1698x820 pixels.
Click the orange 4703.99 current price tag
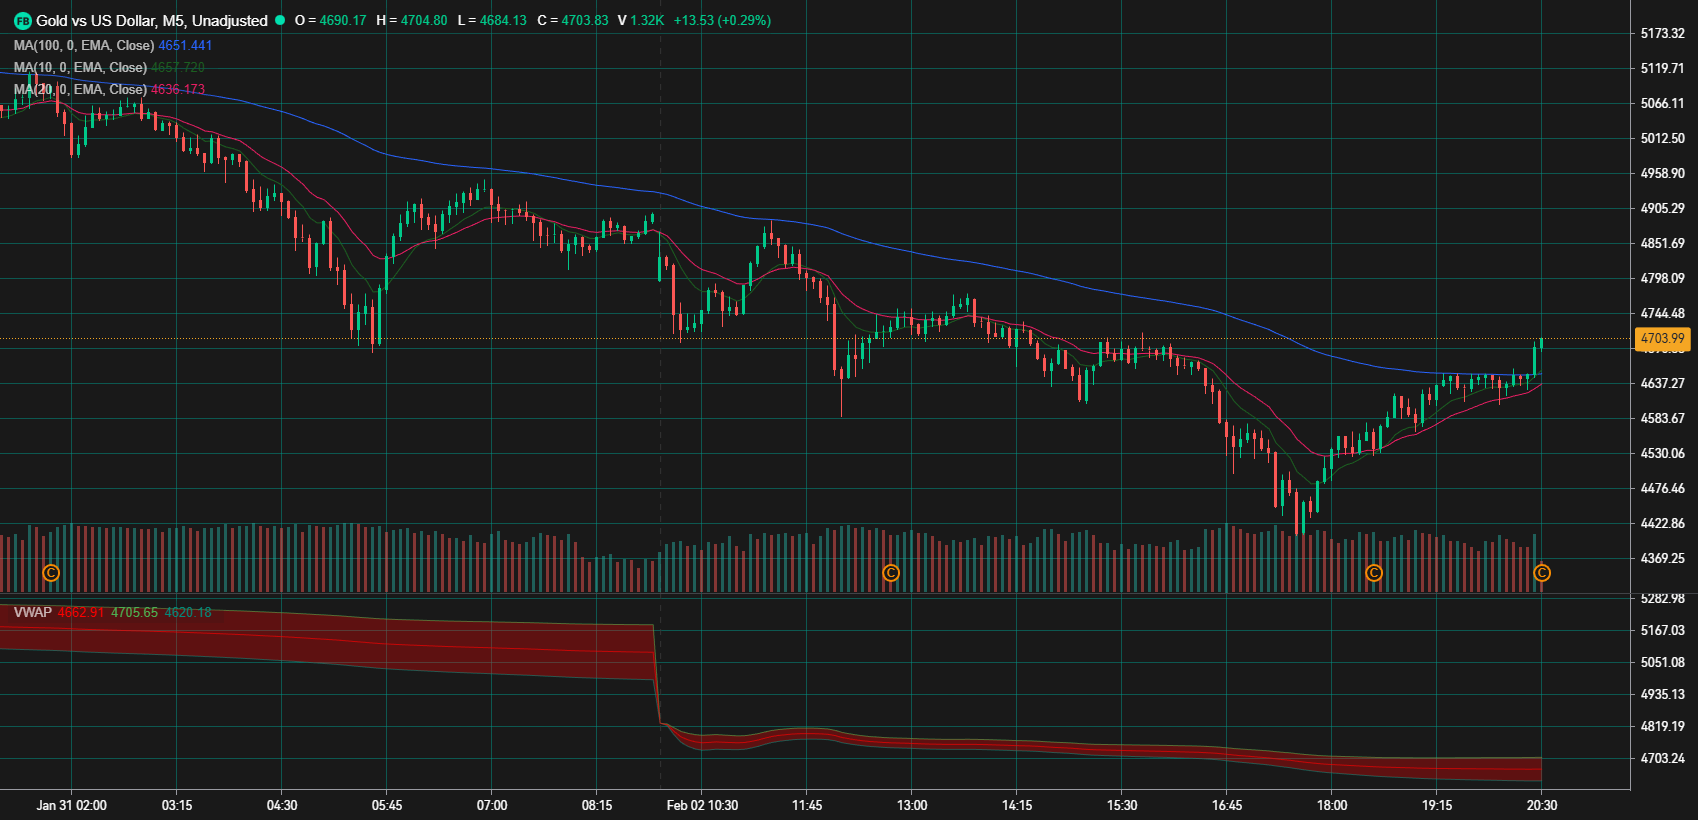point(1662,339)
